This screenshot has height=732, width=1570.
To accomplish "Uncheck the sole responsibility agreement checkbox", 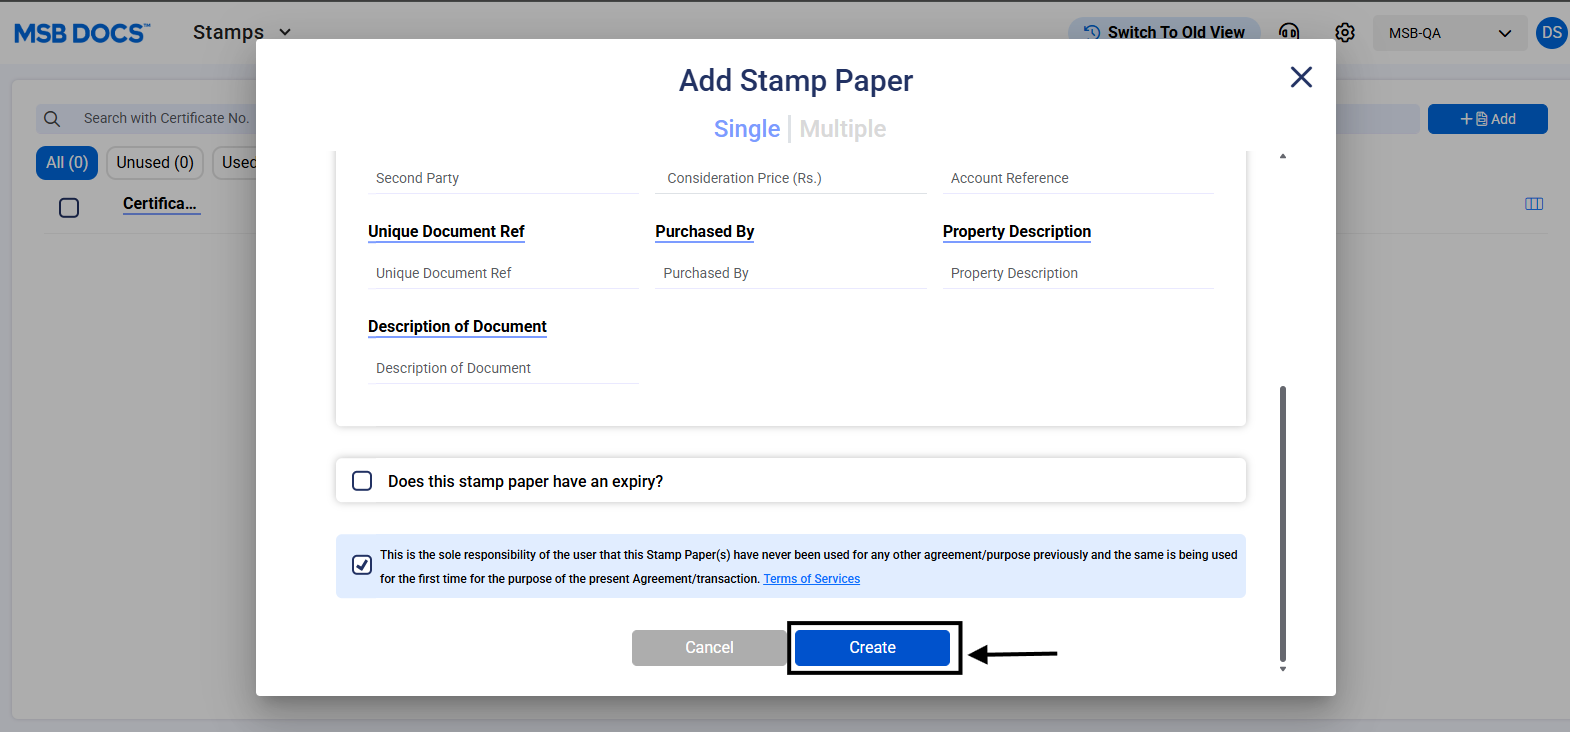I will coord(362,565).
